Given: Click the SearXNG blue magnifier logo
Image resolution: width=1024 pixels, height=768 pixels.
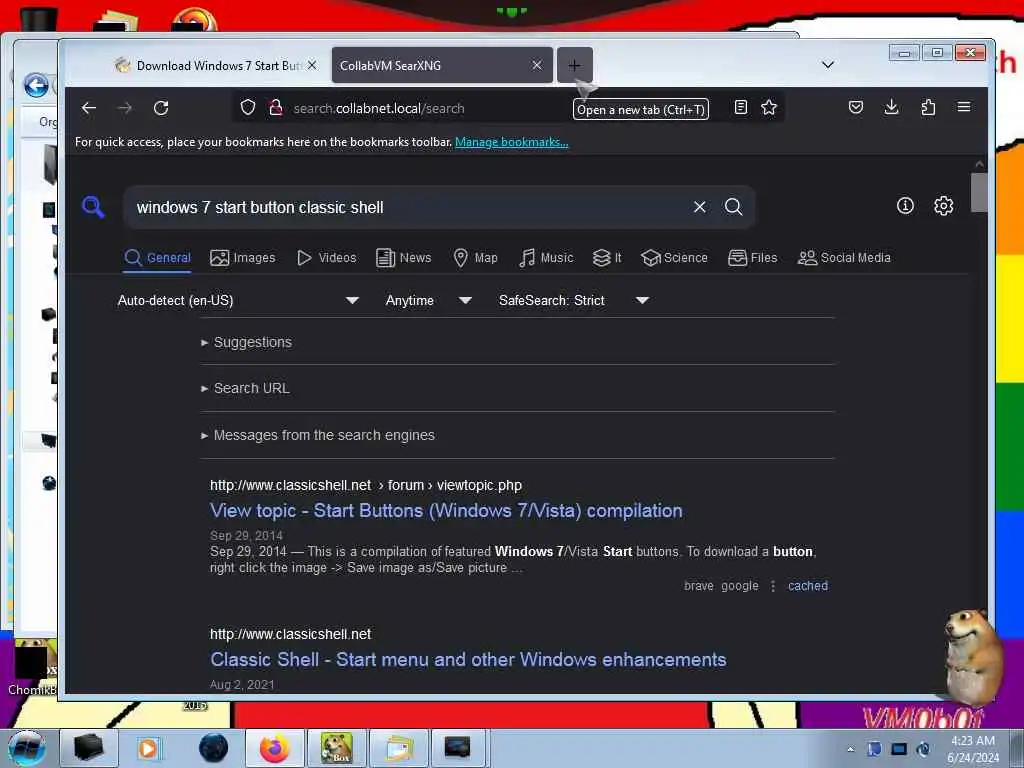Looking at the screenshot, I should click(93, 207).
